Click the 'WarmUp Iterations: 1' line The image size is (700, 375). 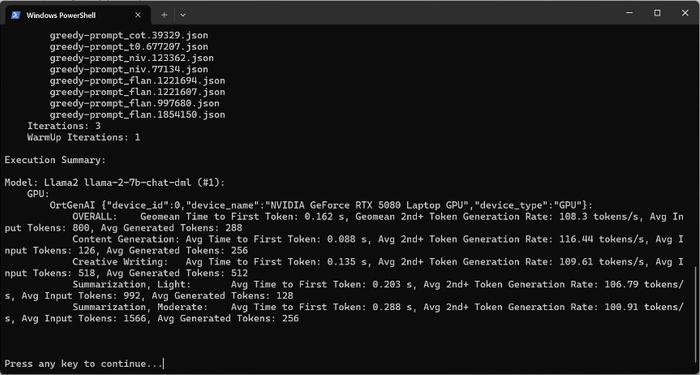click(83, 138)
